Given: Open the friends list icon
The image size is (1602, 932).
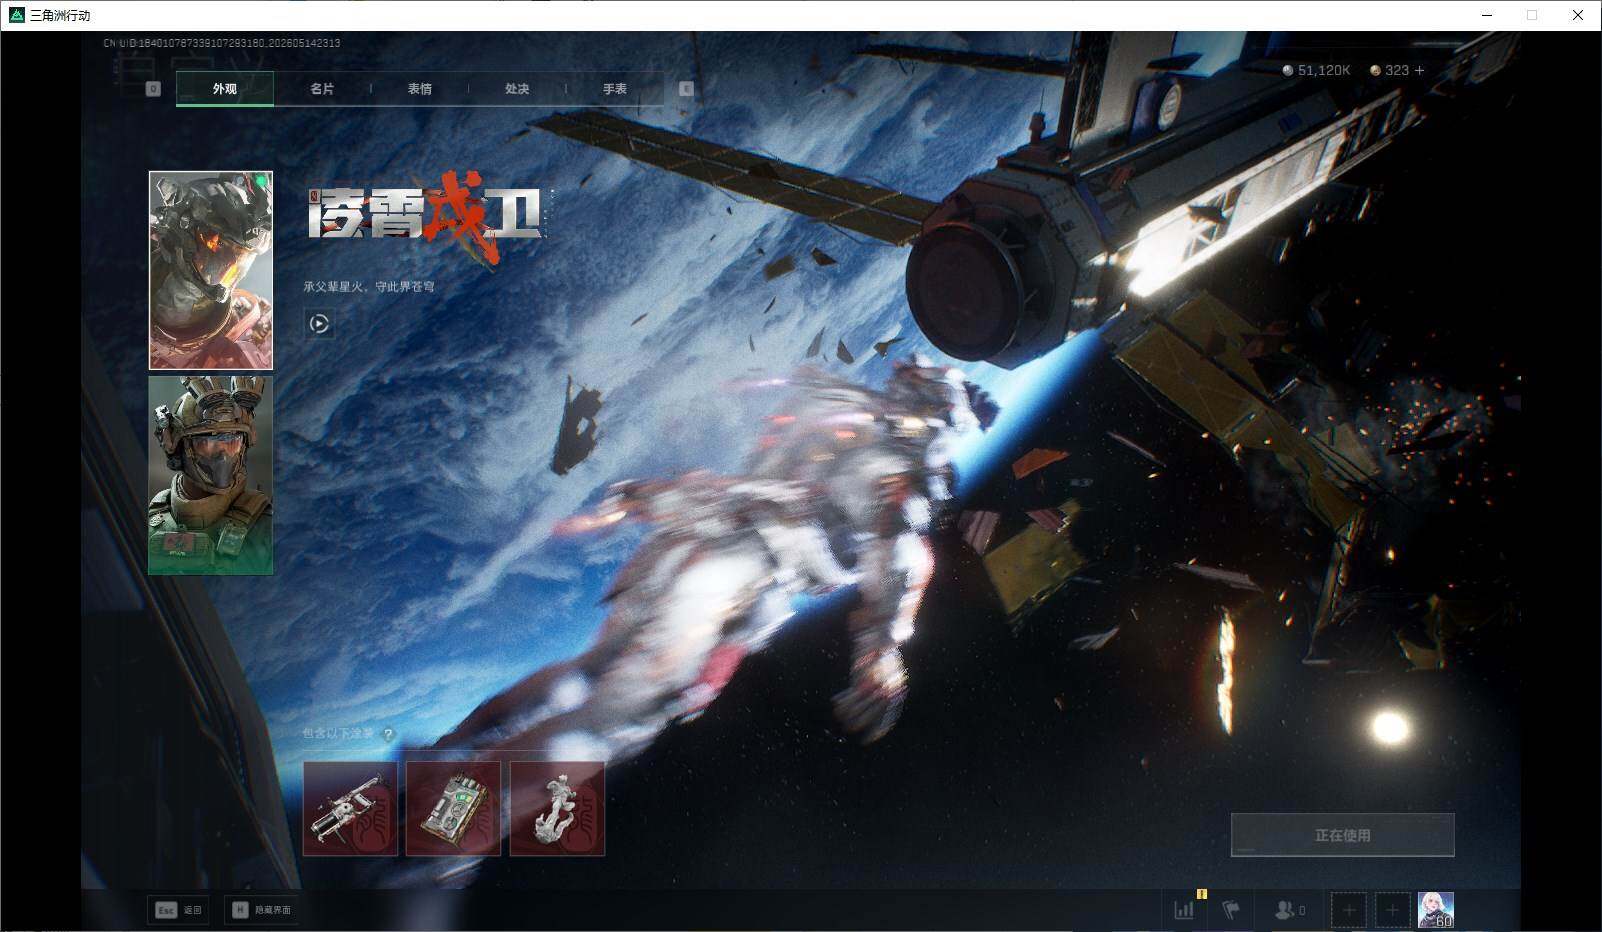Looking at the screenshot, I should [x=1290, y=910].
